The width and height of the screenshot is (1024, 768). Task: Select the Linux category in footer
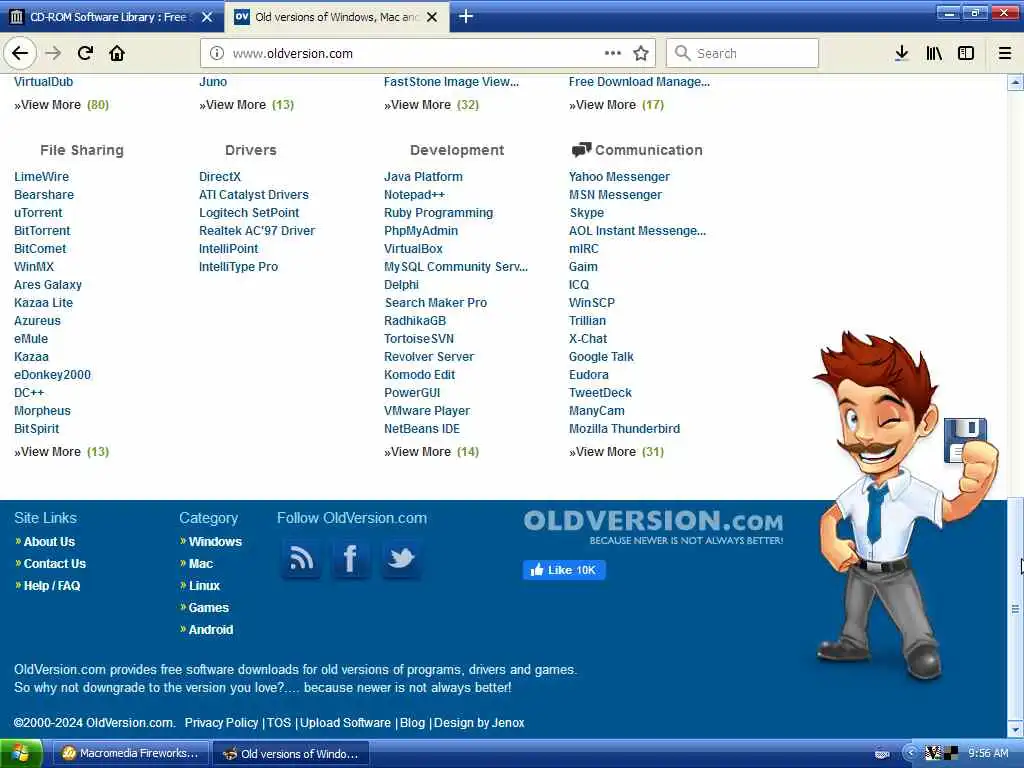tap(204, 586)
